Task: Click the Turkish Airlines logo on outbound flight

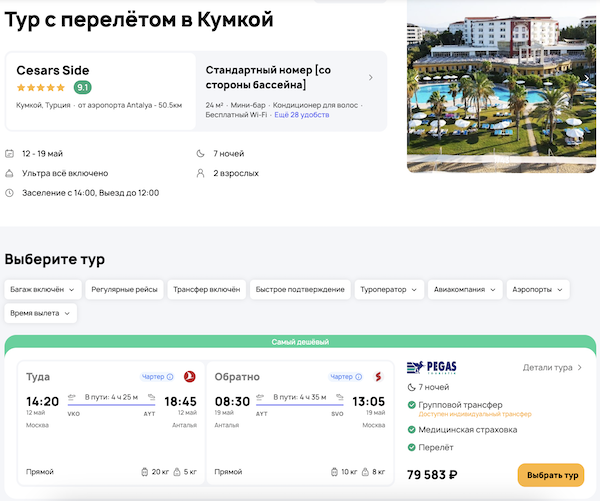Action: pos(187,377)
